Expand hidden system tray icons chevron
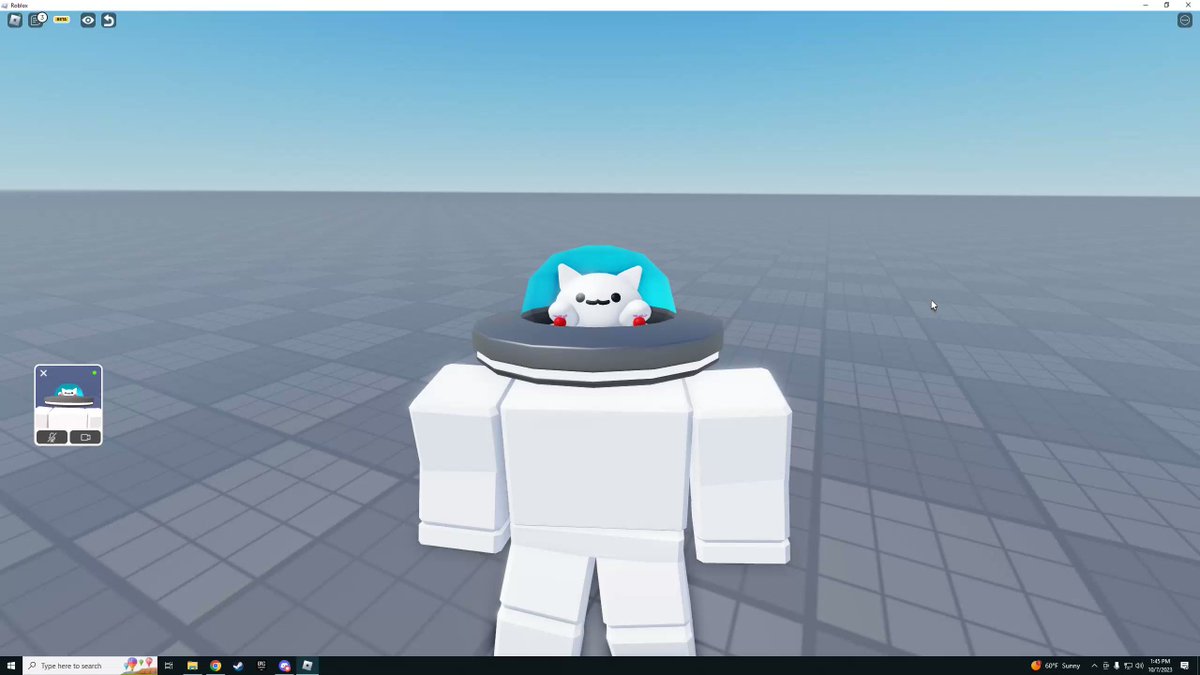This screenshot has height=675, width=1200. tap(1094, 665)
